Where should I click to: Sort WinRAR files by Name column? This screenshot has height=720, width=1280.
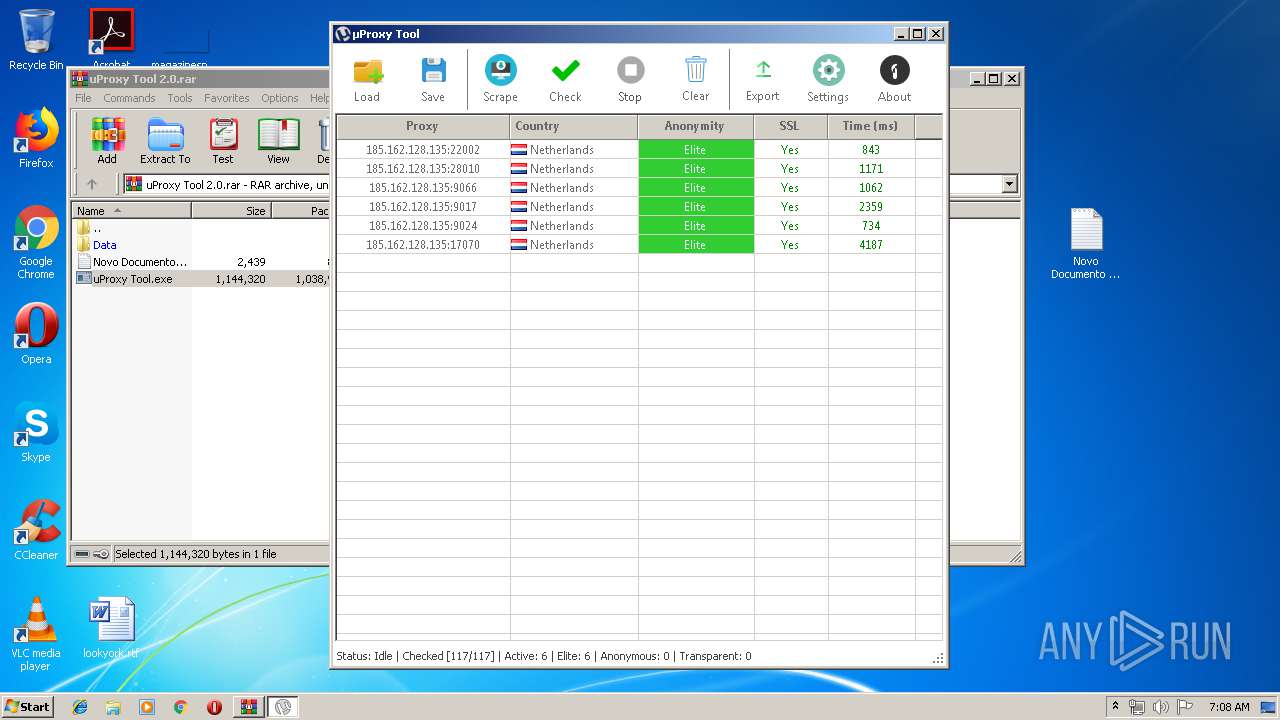[132, 211]
